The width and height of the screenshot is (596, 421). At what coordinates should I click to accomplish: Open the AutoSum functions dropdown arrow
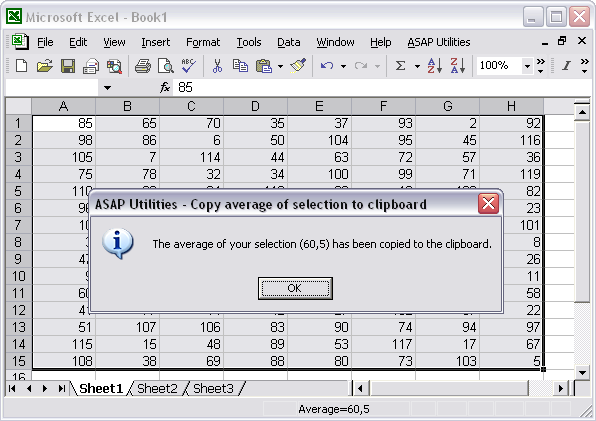click(x=417, y=66)
